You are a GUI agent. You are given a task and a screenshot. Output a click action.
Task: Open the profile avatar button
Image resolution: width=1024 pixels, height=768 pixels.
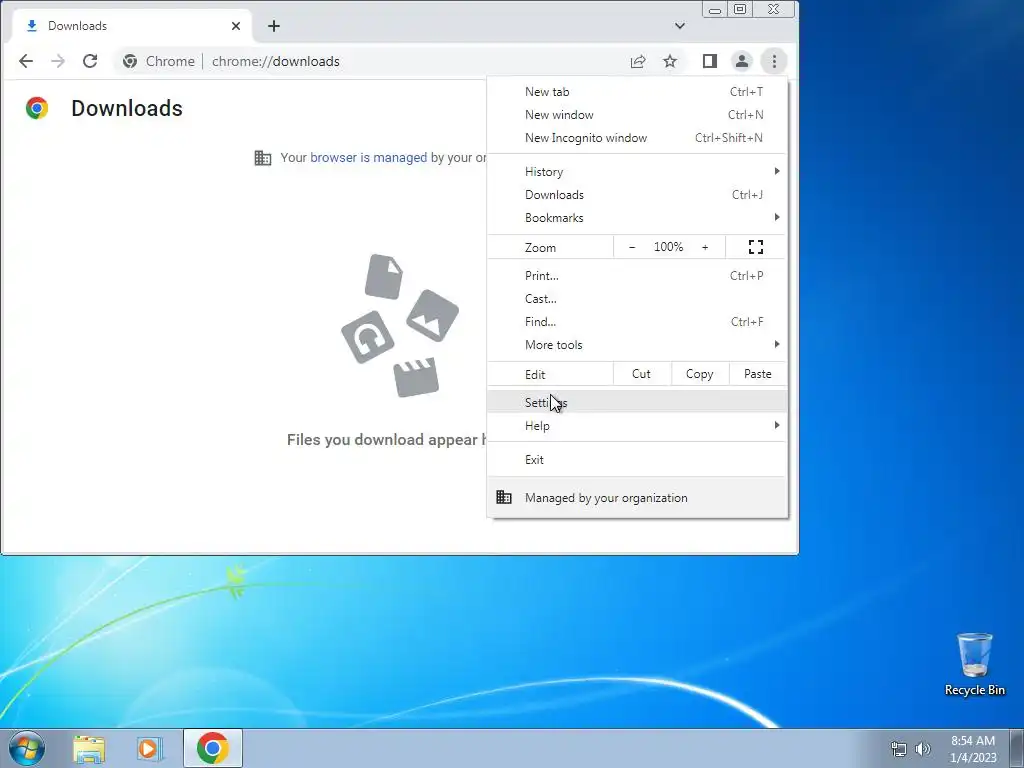point(742,61)
